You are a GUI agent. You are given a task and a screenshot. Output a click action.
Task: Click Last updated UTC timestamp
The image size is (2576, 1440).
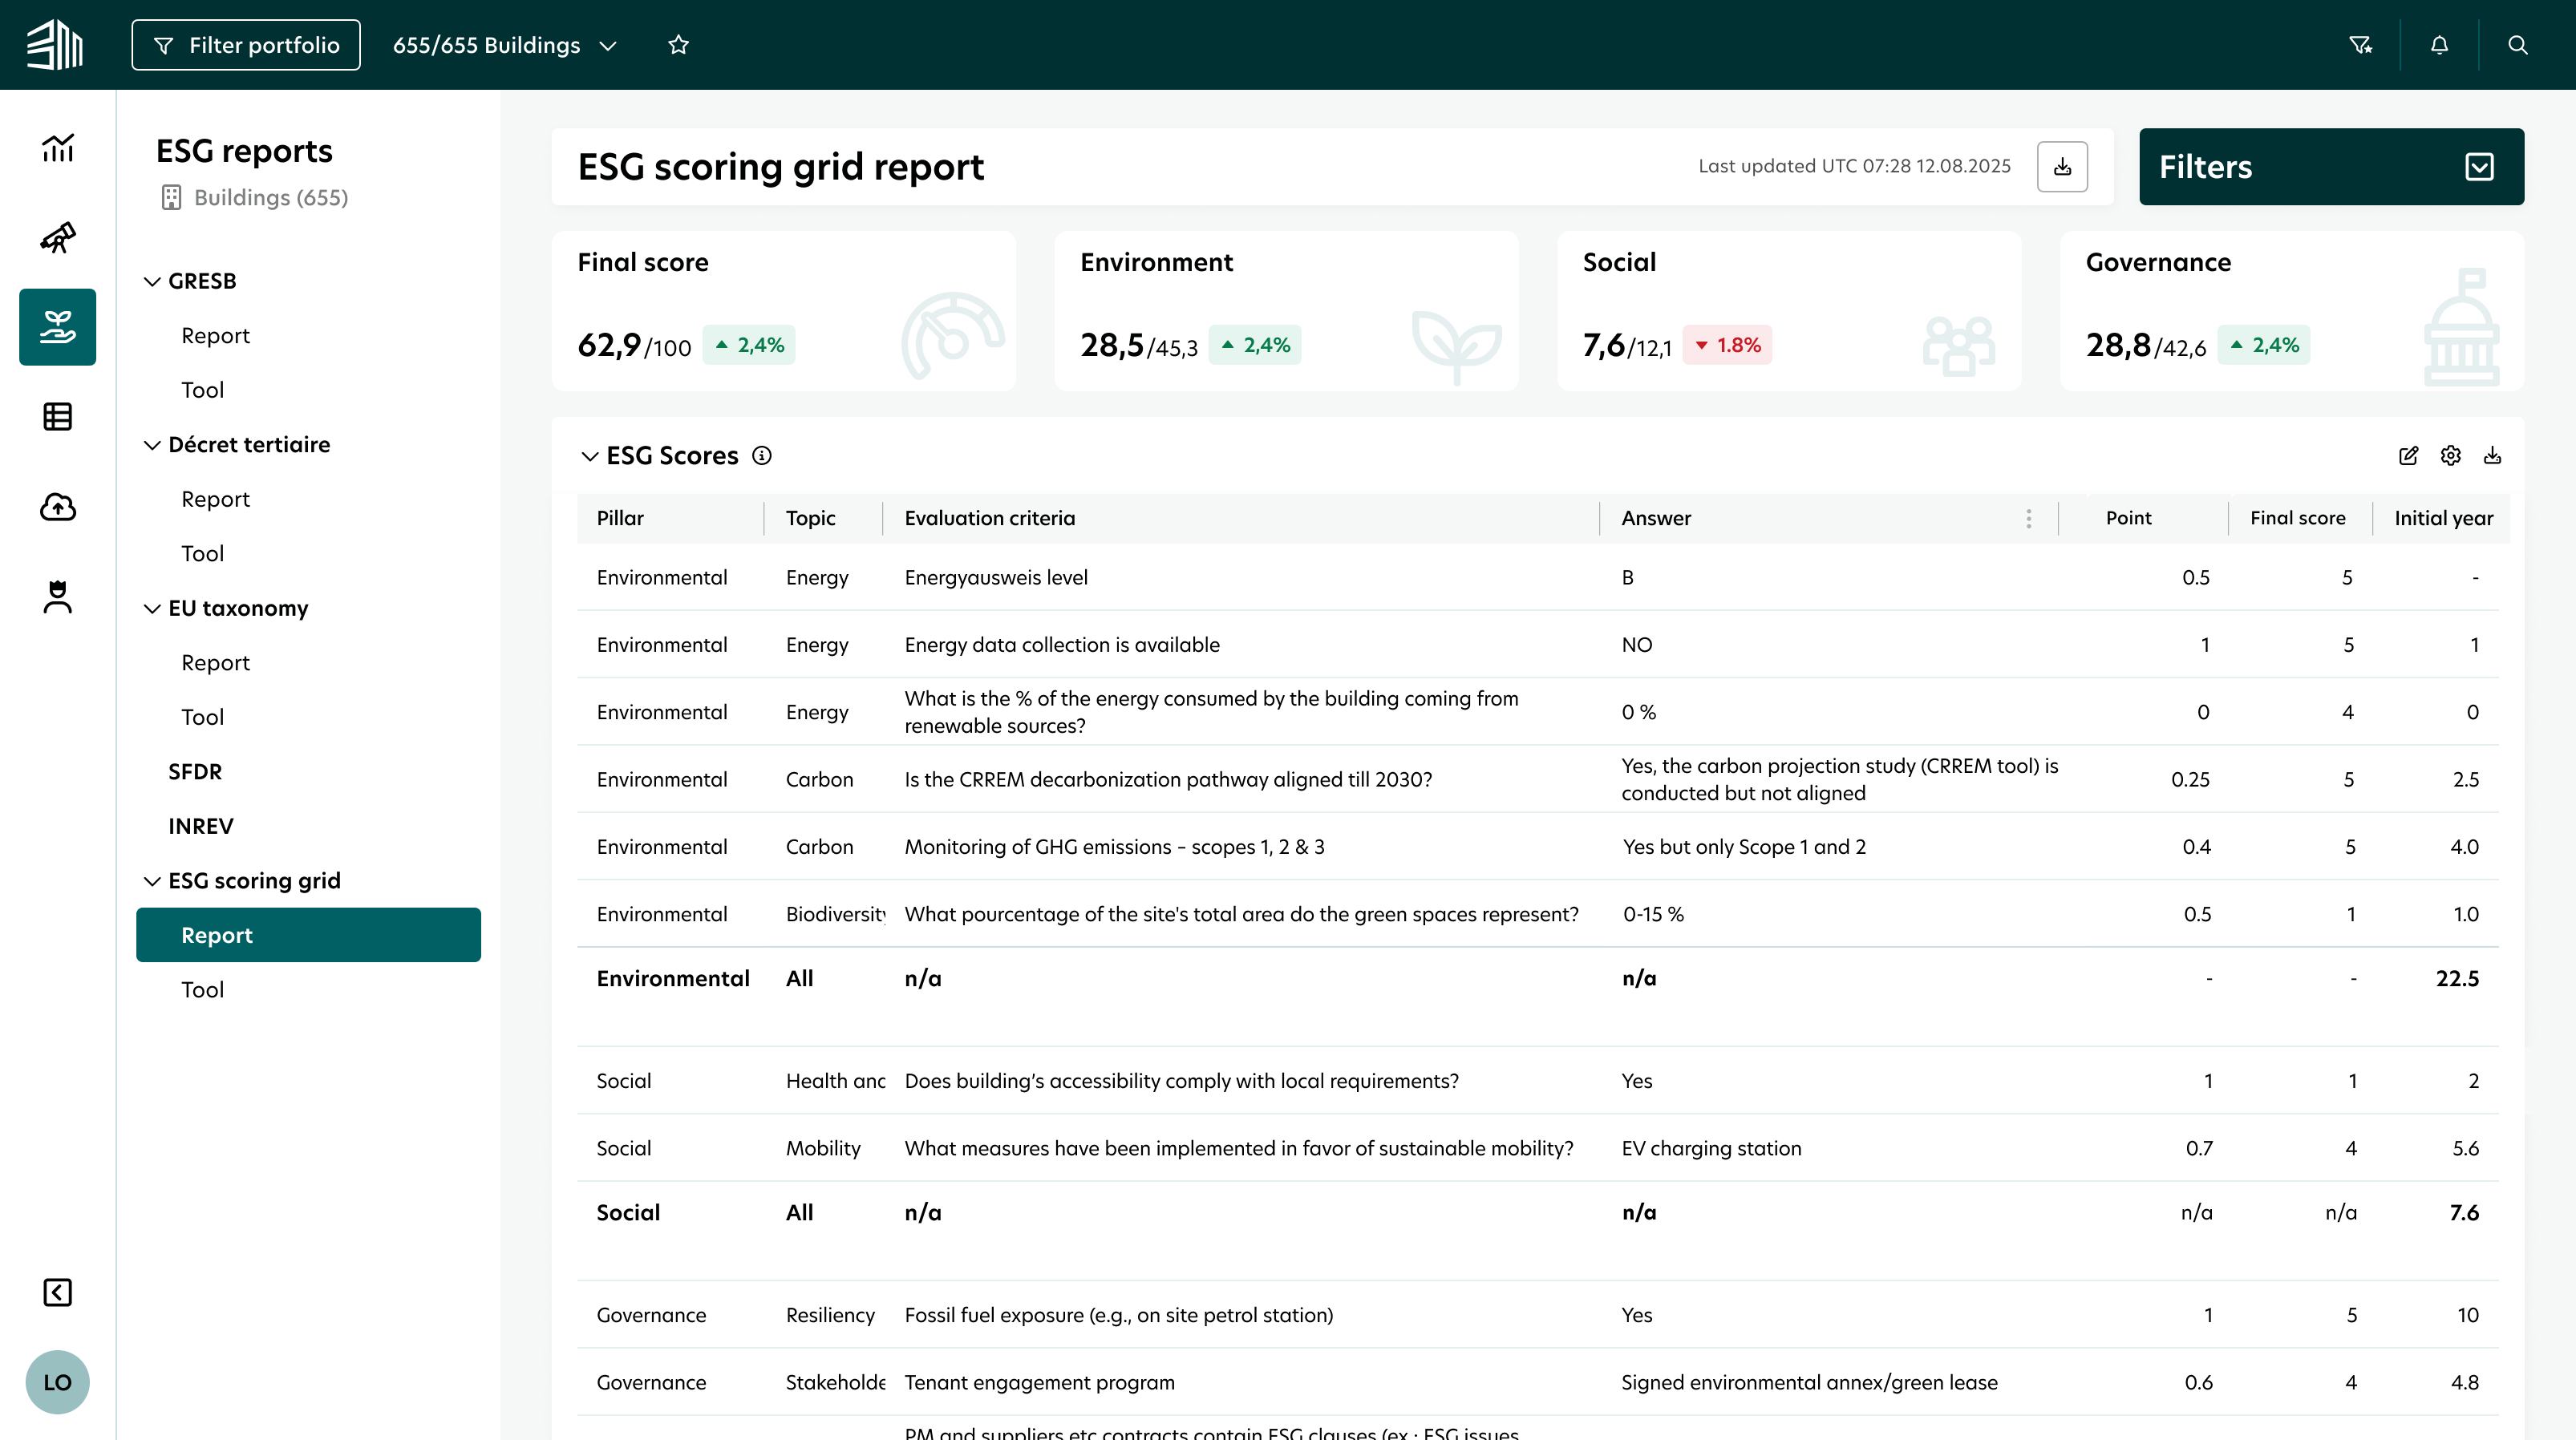tap(1854, 166)
